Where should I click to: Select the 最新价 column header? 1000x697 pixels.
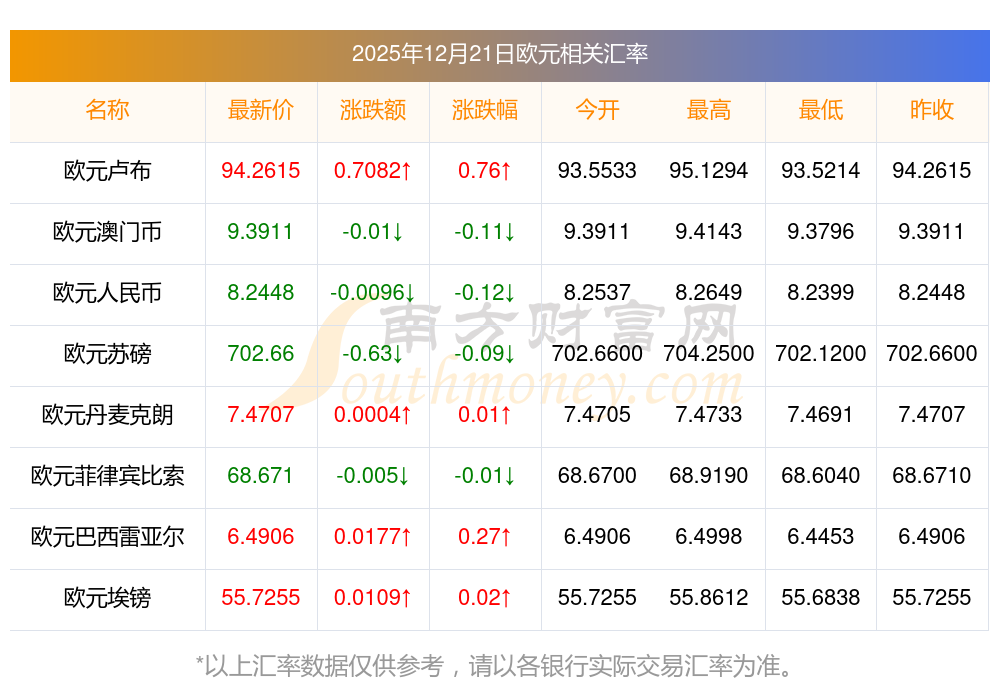[261, 110]
